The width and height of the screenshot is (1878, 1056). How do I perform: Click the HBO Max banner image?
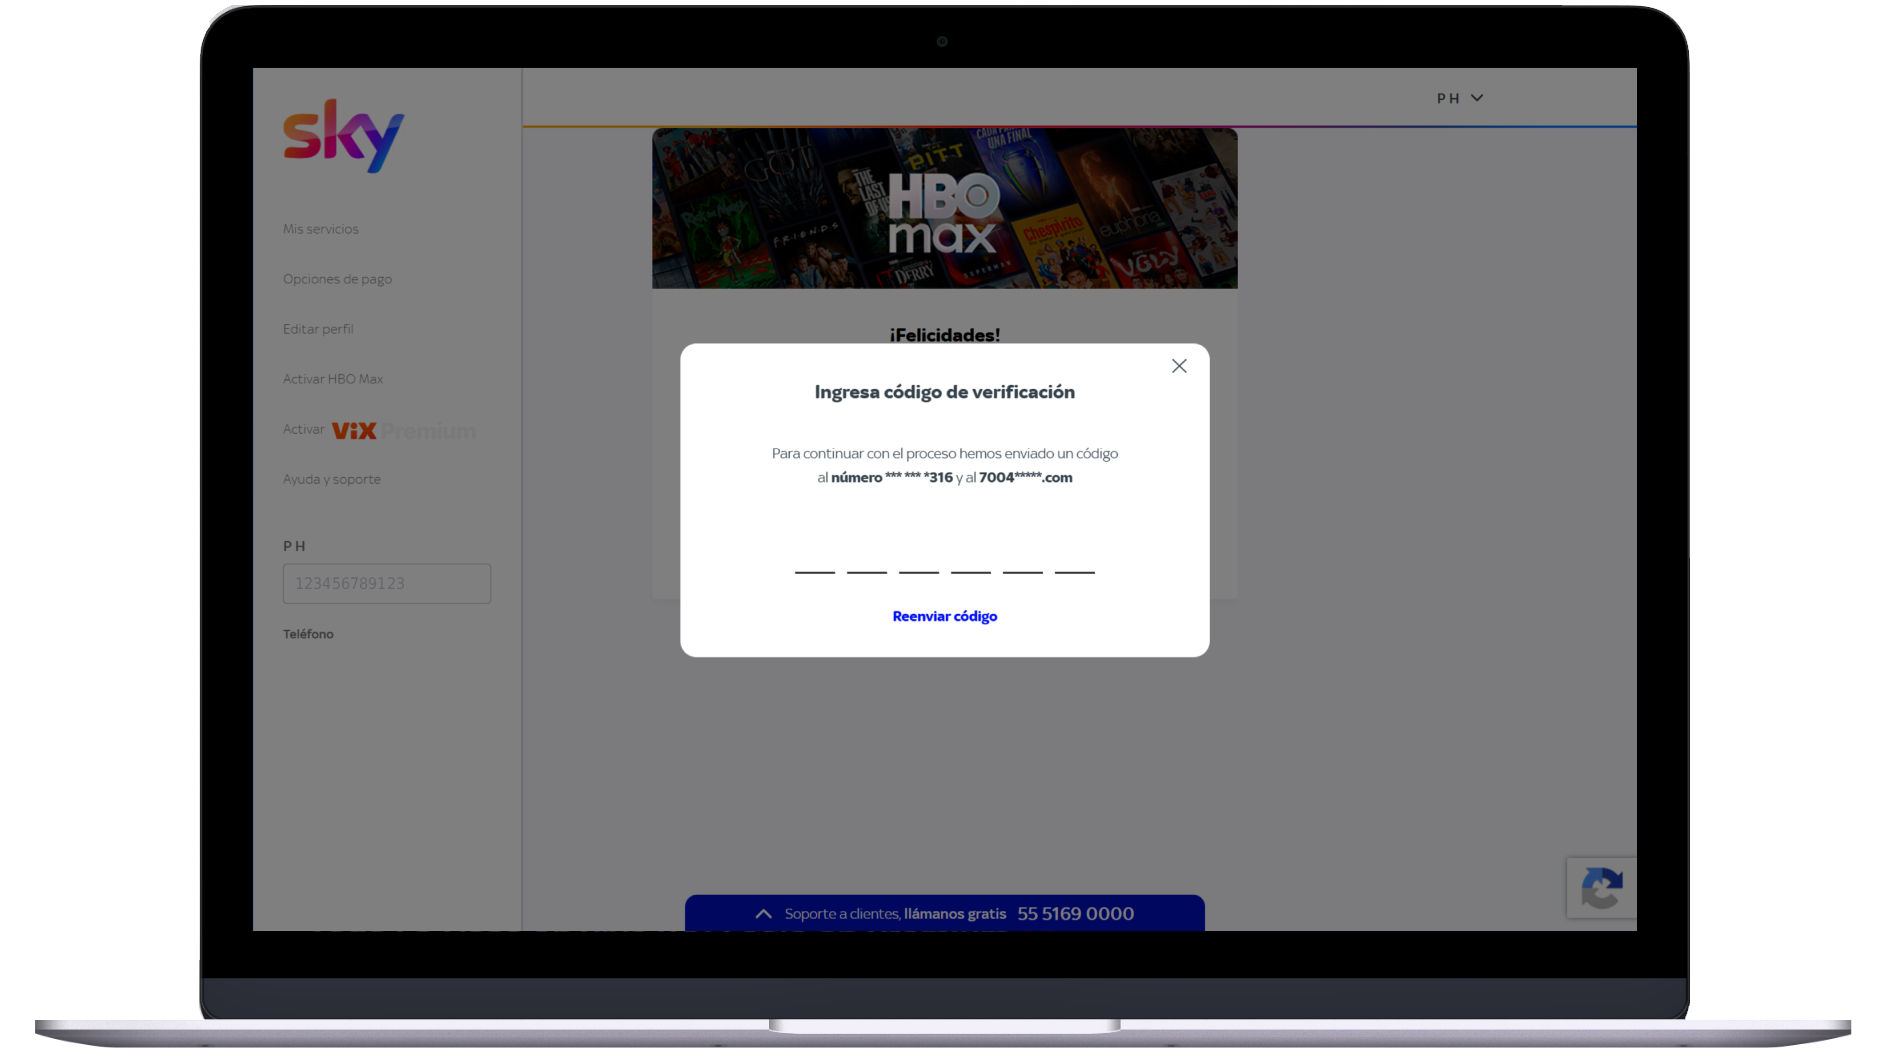[x=944, y=208]
